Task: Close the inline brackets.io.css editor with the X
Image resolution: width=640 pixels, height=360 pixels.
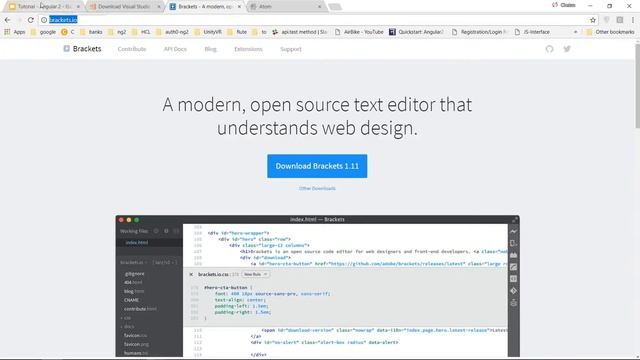Action: [x=191, y=274]
